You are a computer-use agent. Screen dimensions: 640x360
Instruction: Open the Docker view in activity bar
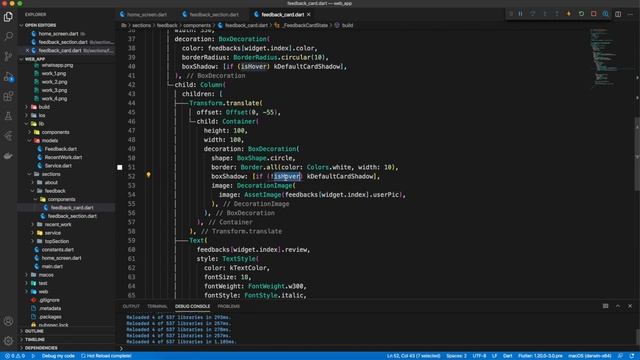[8, 156]
